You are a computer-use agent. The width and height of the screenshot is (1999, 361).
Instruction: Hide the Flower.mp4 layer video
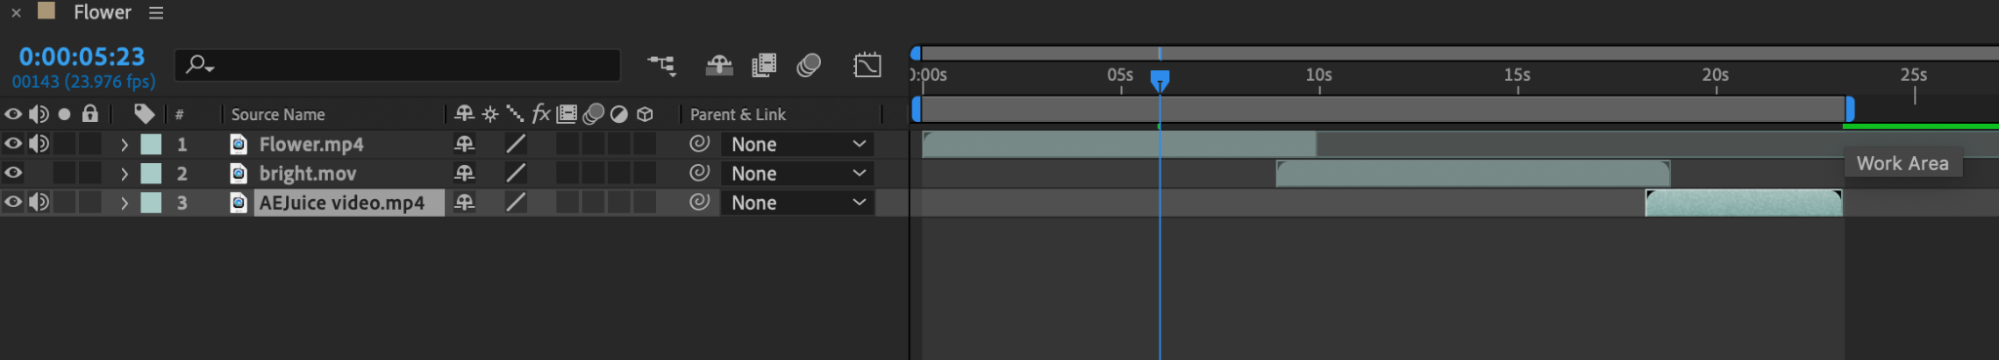point(13,144)
